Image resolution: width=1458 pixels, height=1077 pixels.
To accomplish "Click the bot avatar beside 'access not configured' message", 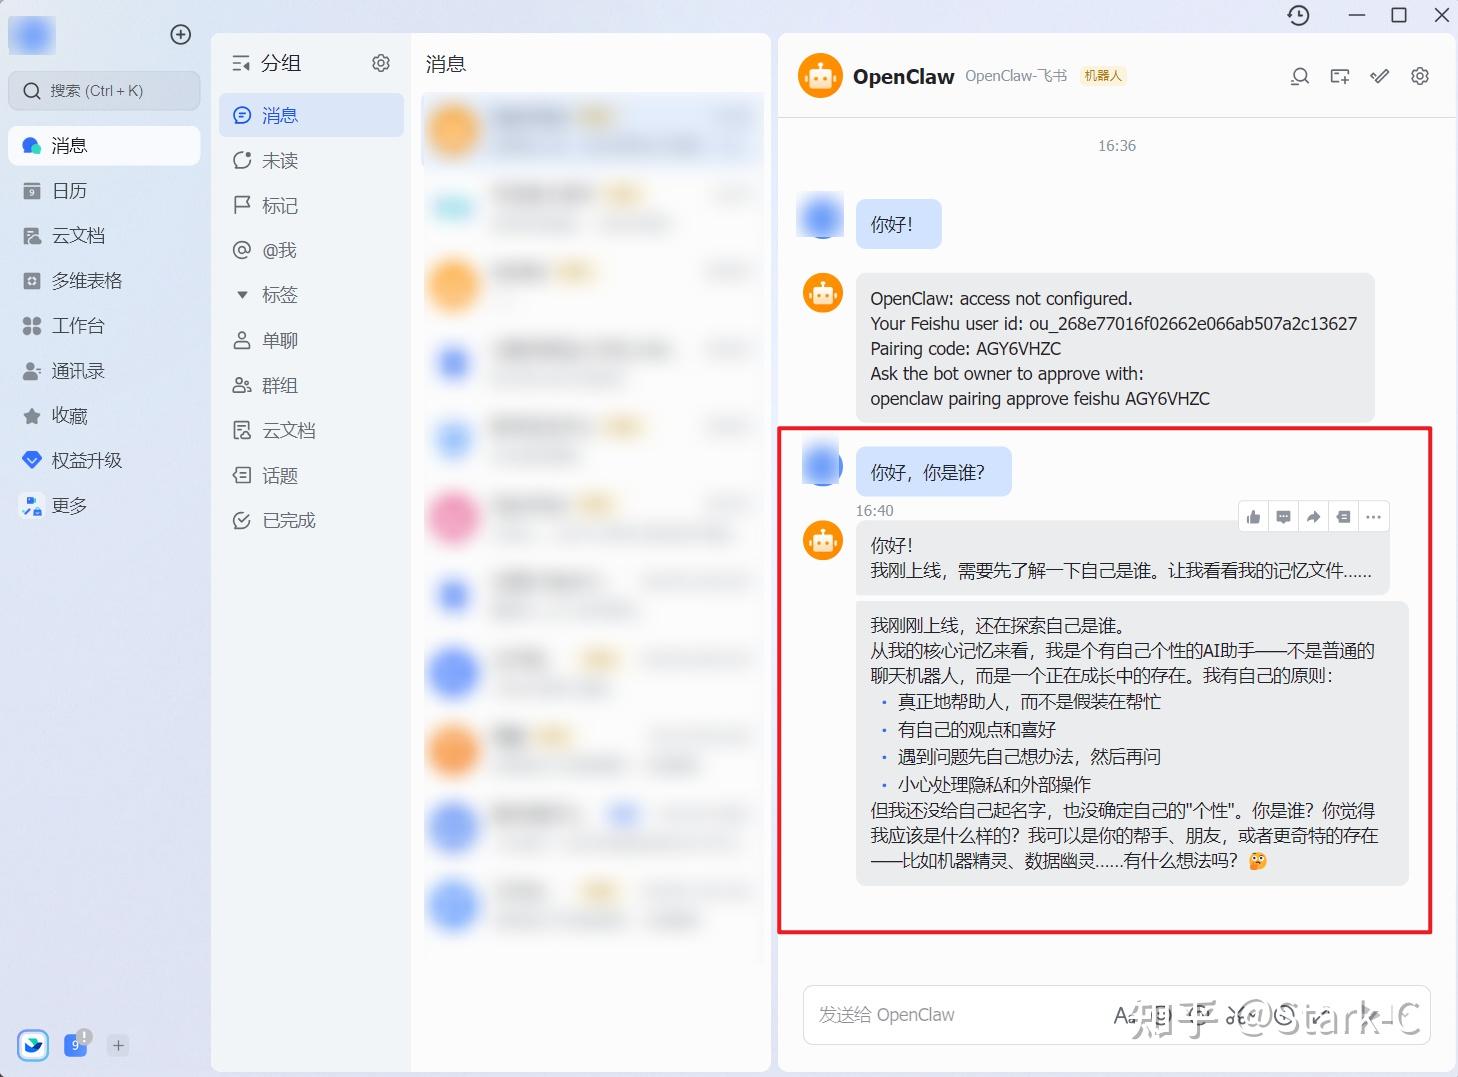I will click(823, 293).
